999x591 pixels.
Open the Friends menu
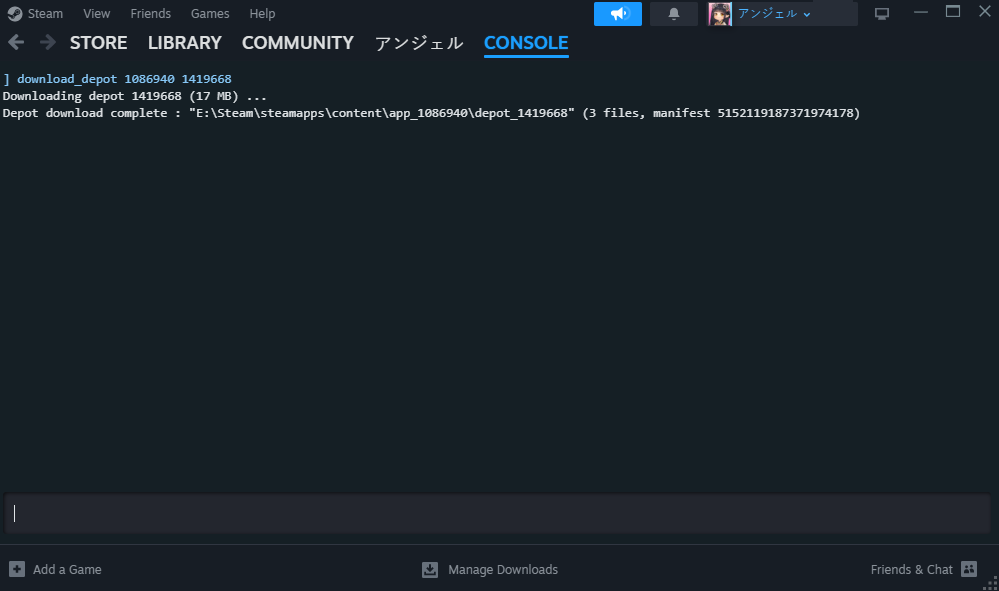tap(150, 13)
